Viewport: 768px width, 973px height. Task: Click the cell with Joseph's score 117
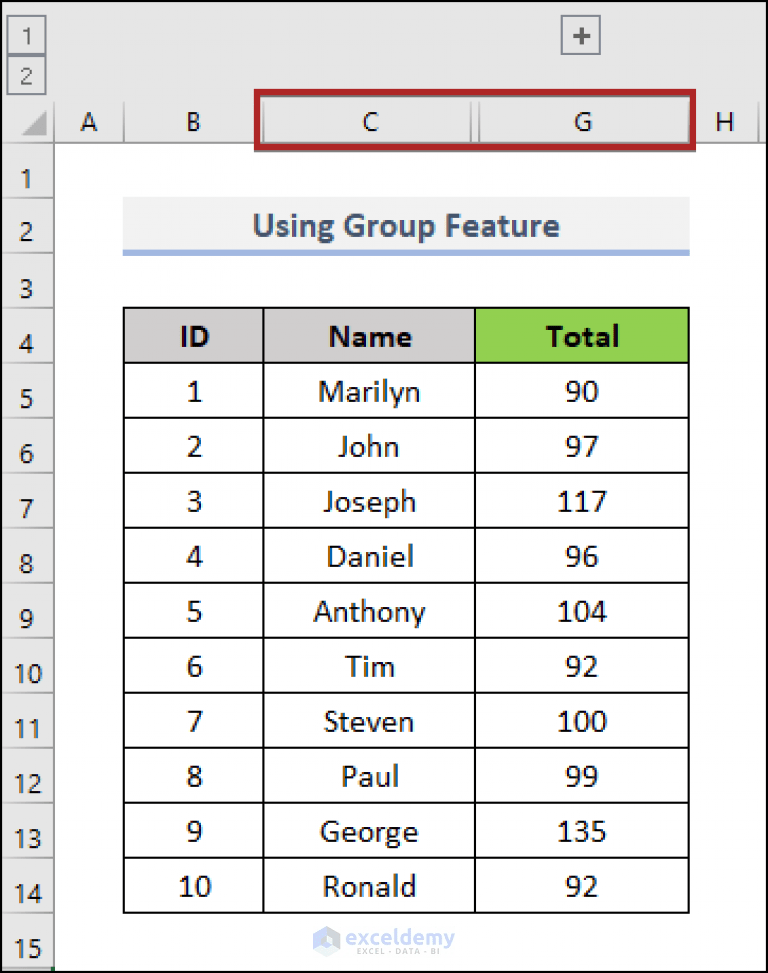click(x=581, y=501)
